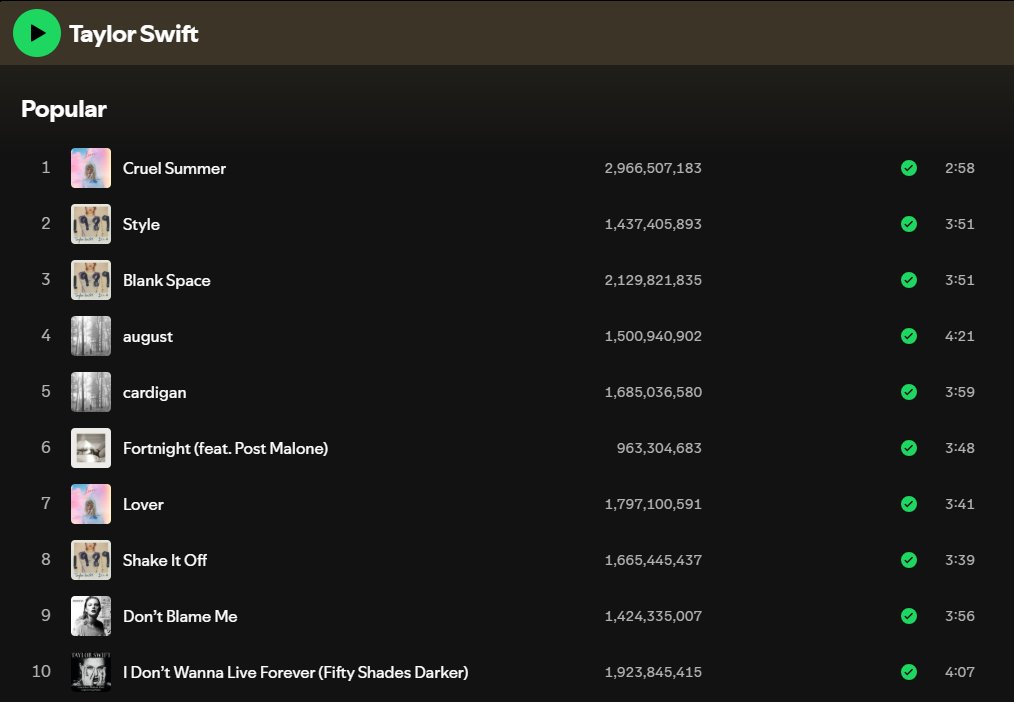This screenshot has height=702, width=1014.
Task: Click play count 1,437,405,893
Action: pos(653,224)
